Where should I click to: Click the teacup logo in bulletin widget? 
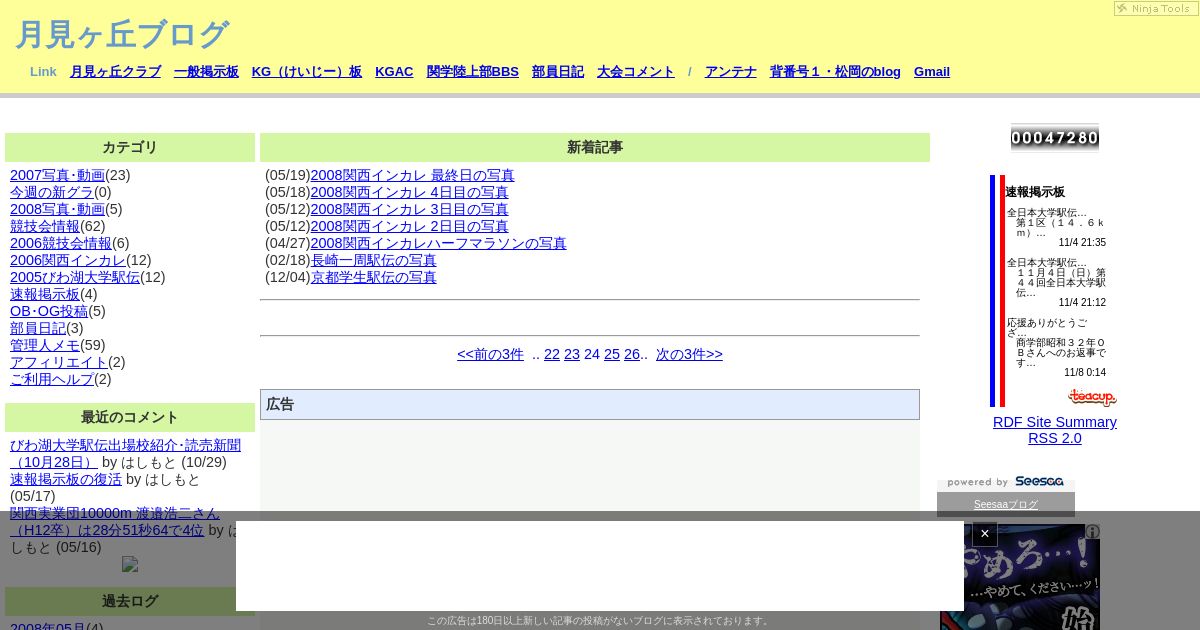tap(1092, 397)
